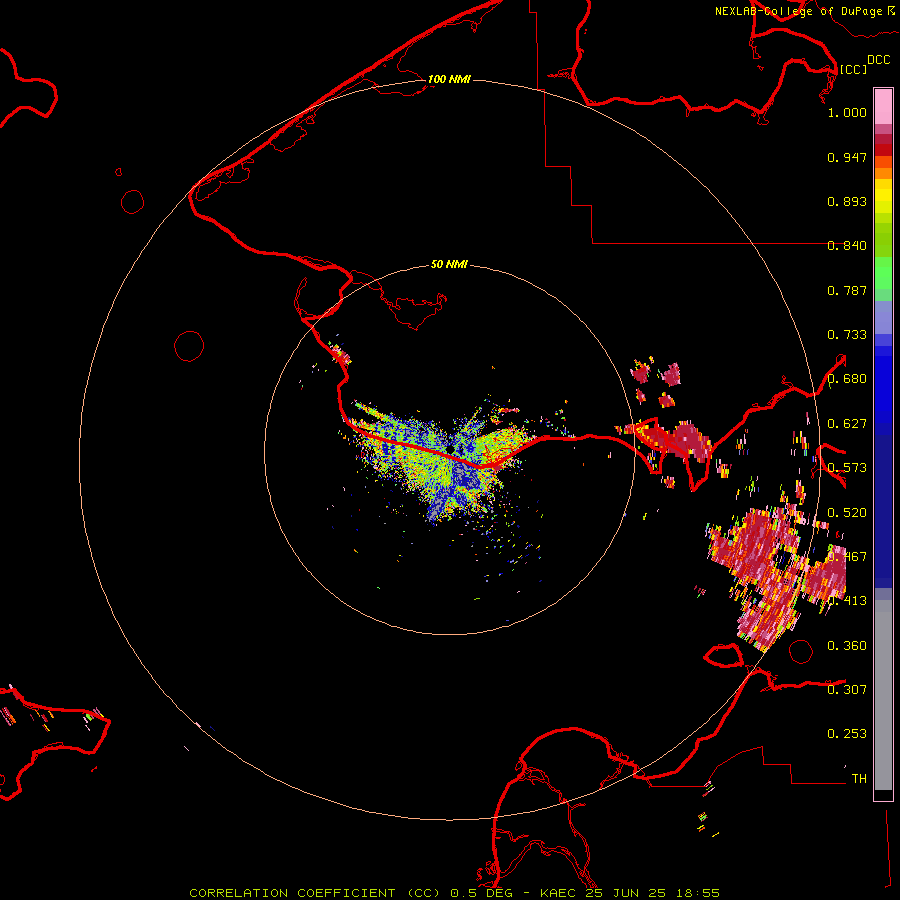Click the 0.680 scale value
900x900 pixels.
pyautogui.click(x=847, y=379)
